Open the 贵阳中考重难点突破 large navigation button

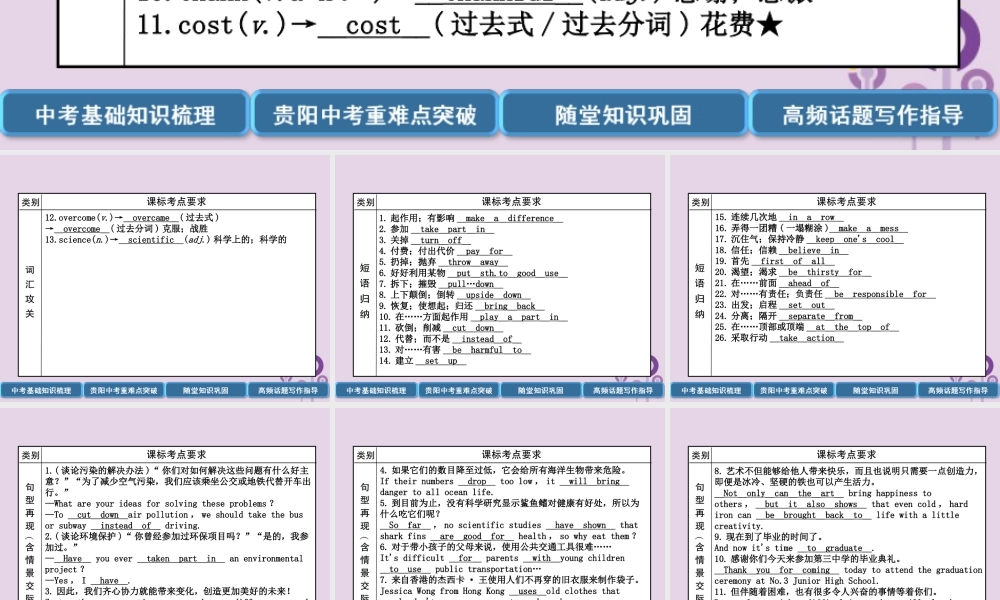[375, 114]
